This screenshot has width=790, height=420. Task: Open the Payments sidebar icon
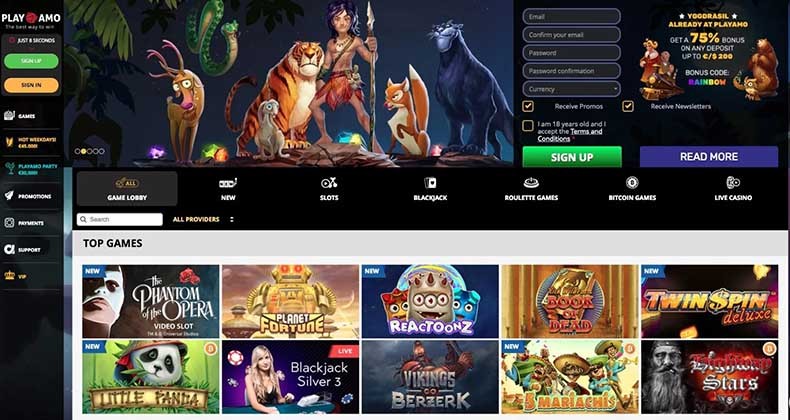coord(9,223)
